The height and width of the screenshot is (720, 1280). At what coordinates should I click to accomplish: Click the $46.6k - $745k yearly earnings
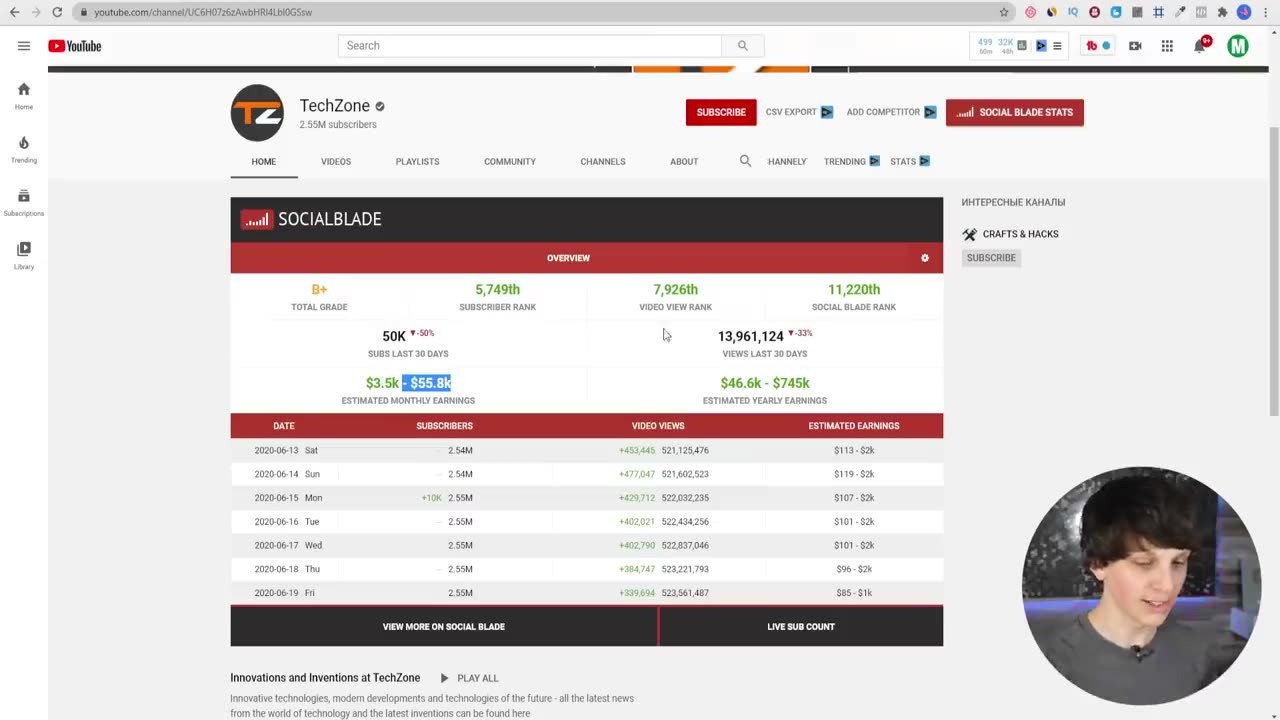pyautogui.click(x=765, y=383)
